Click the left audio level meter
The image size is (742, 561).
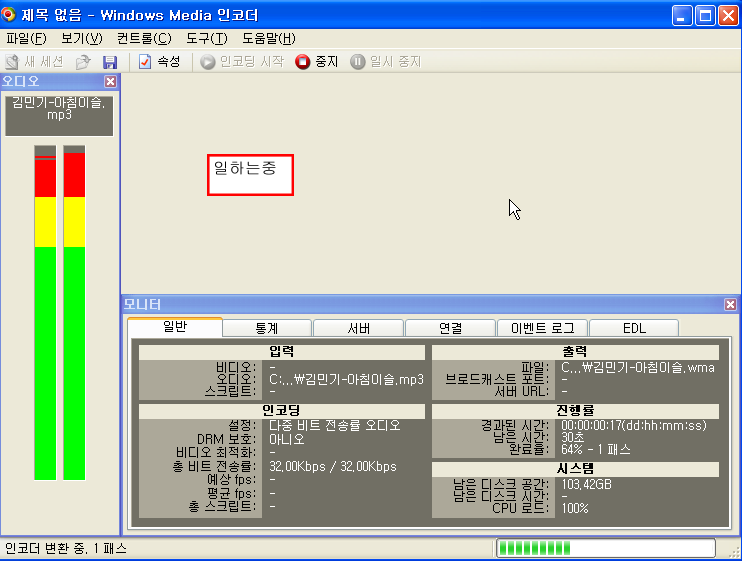point(45,313)
